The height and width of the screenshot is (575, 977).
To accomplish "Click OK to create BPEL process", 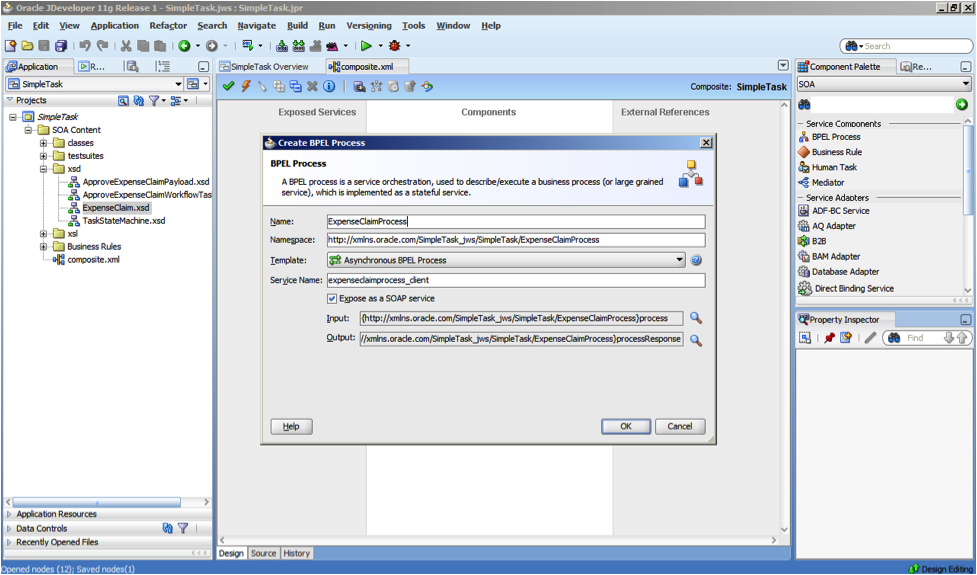I will [x=626, y=426].
